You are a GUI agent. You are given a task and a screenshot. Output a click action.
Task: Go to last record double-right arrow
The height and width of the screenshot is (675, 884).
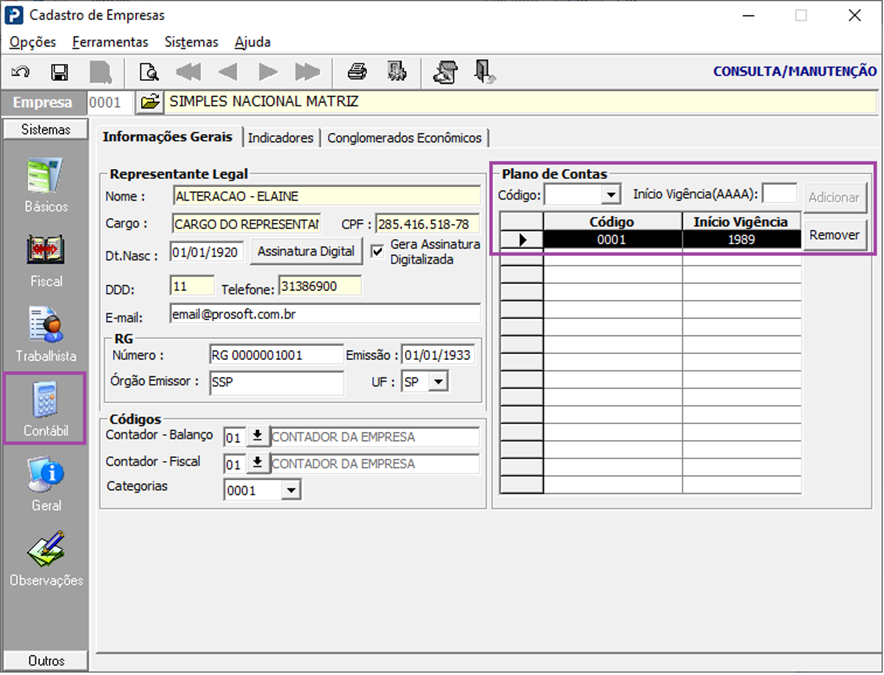(307, 72)
